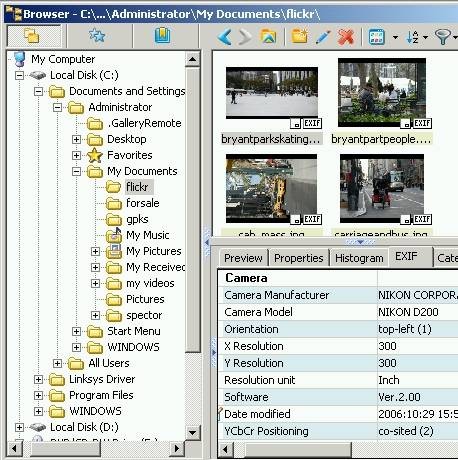The image size is (458, 460).
Task: Click EXIF badge on bryantpartpeople image
Action: 422,123
